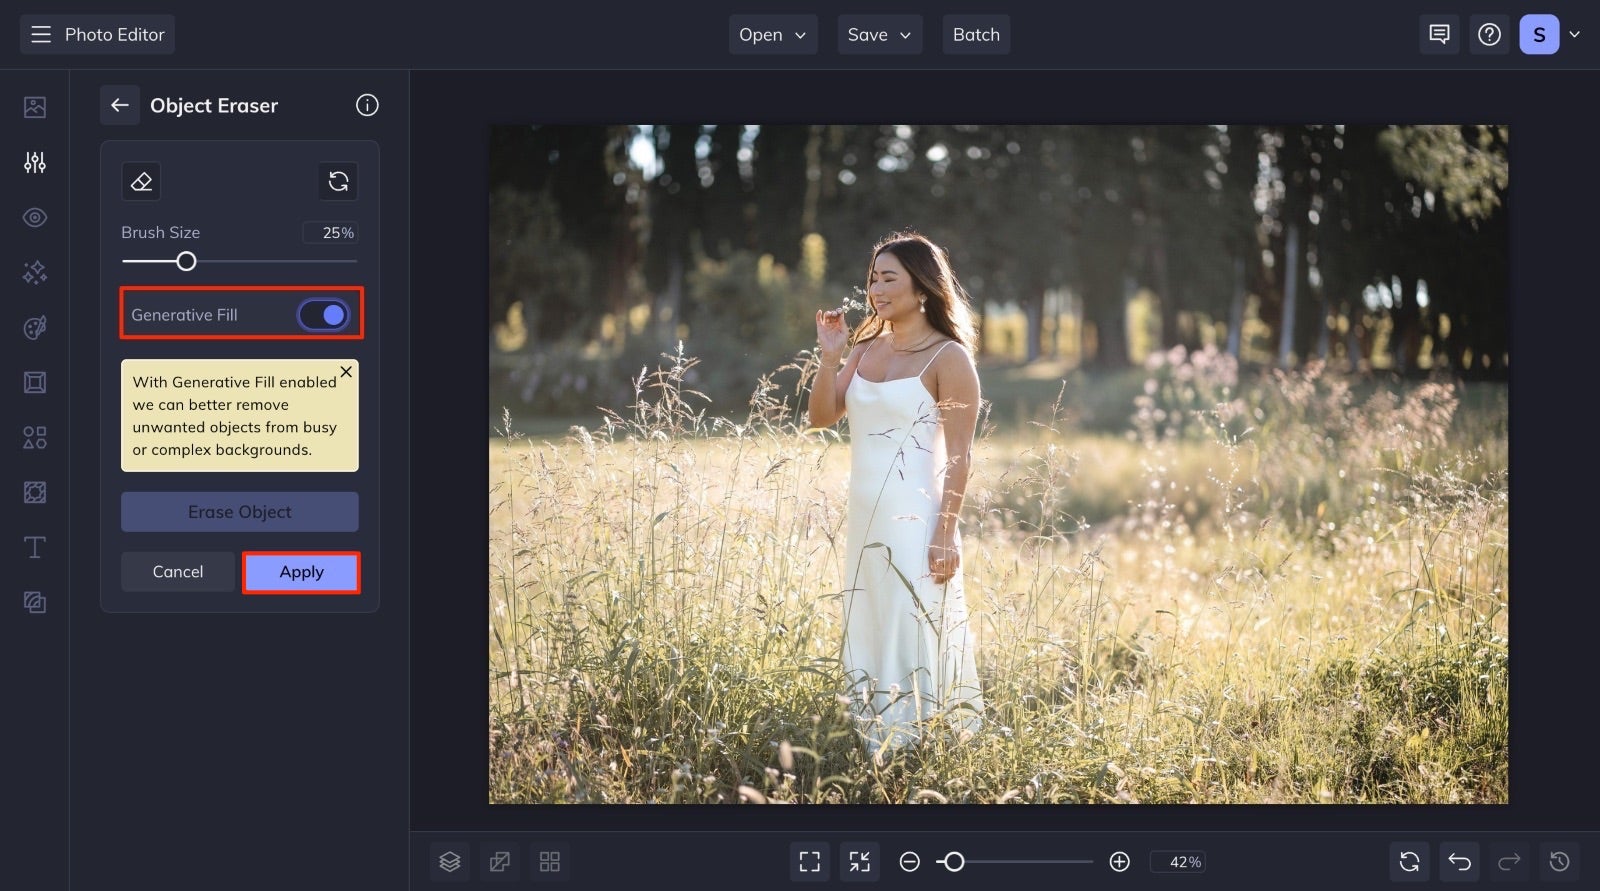Screen dimensions: 1600x891
Task: Click the Apply button
Action: point(301,572)
